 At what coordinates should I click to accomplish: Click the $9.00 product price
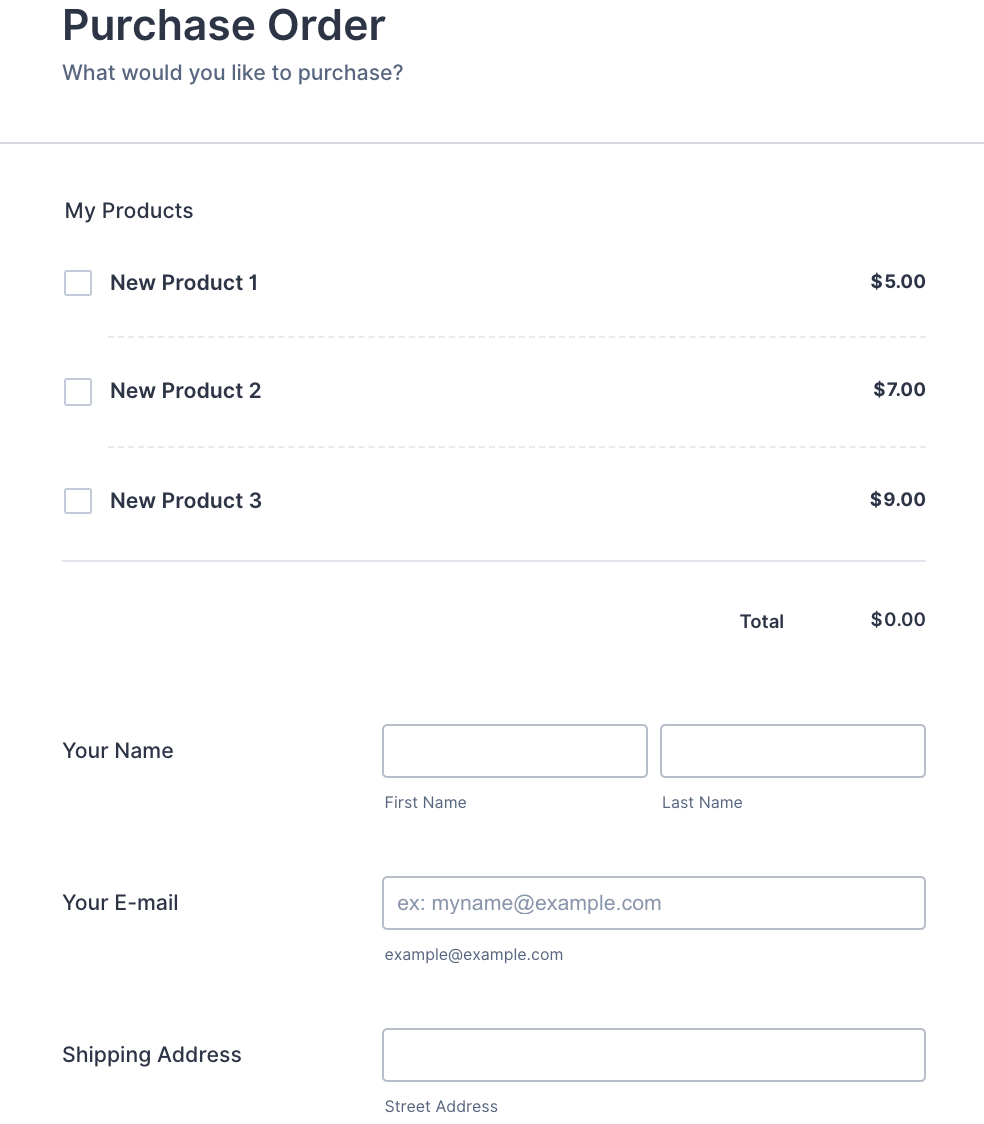click(x=898, y=500)
